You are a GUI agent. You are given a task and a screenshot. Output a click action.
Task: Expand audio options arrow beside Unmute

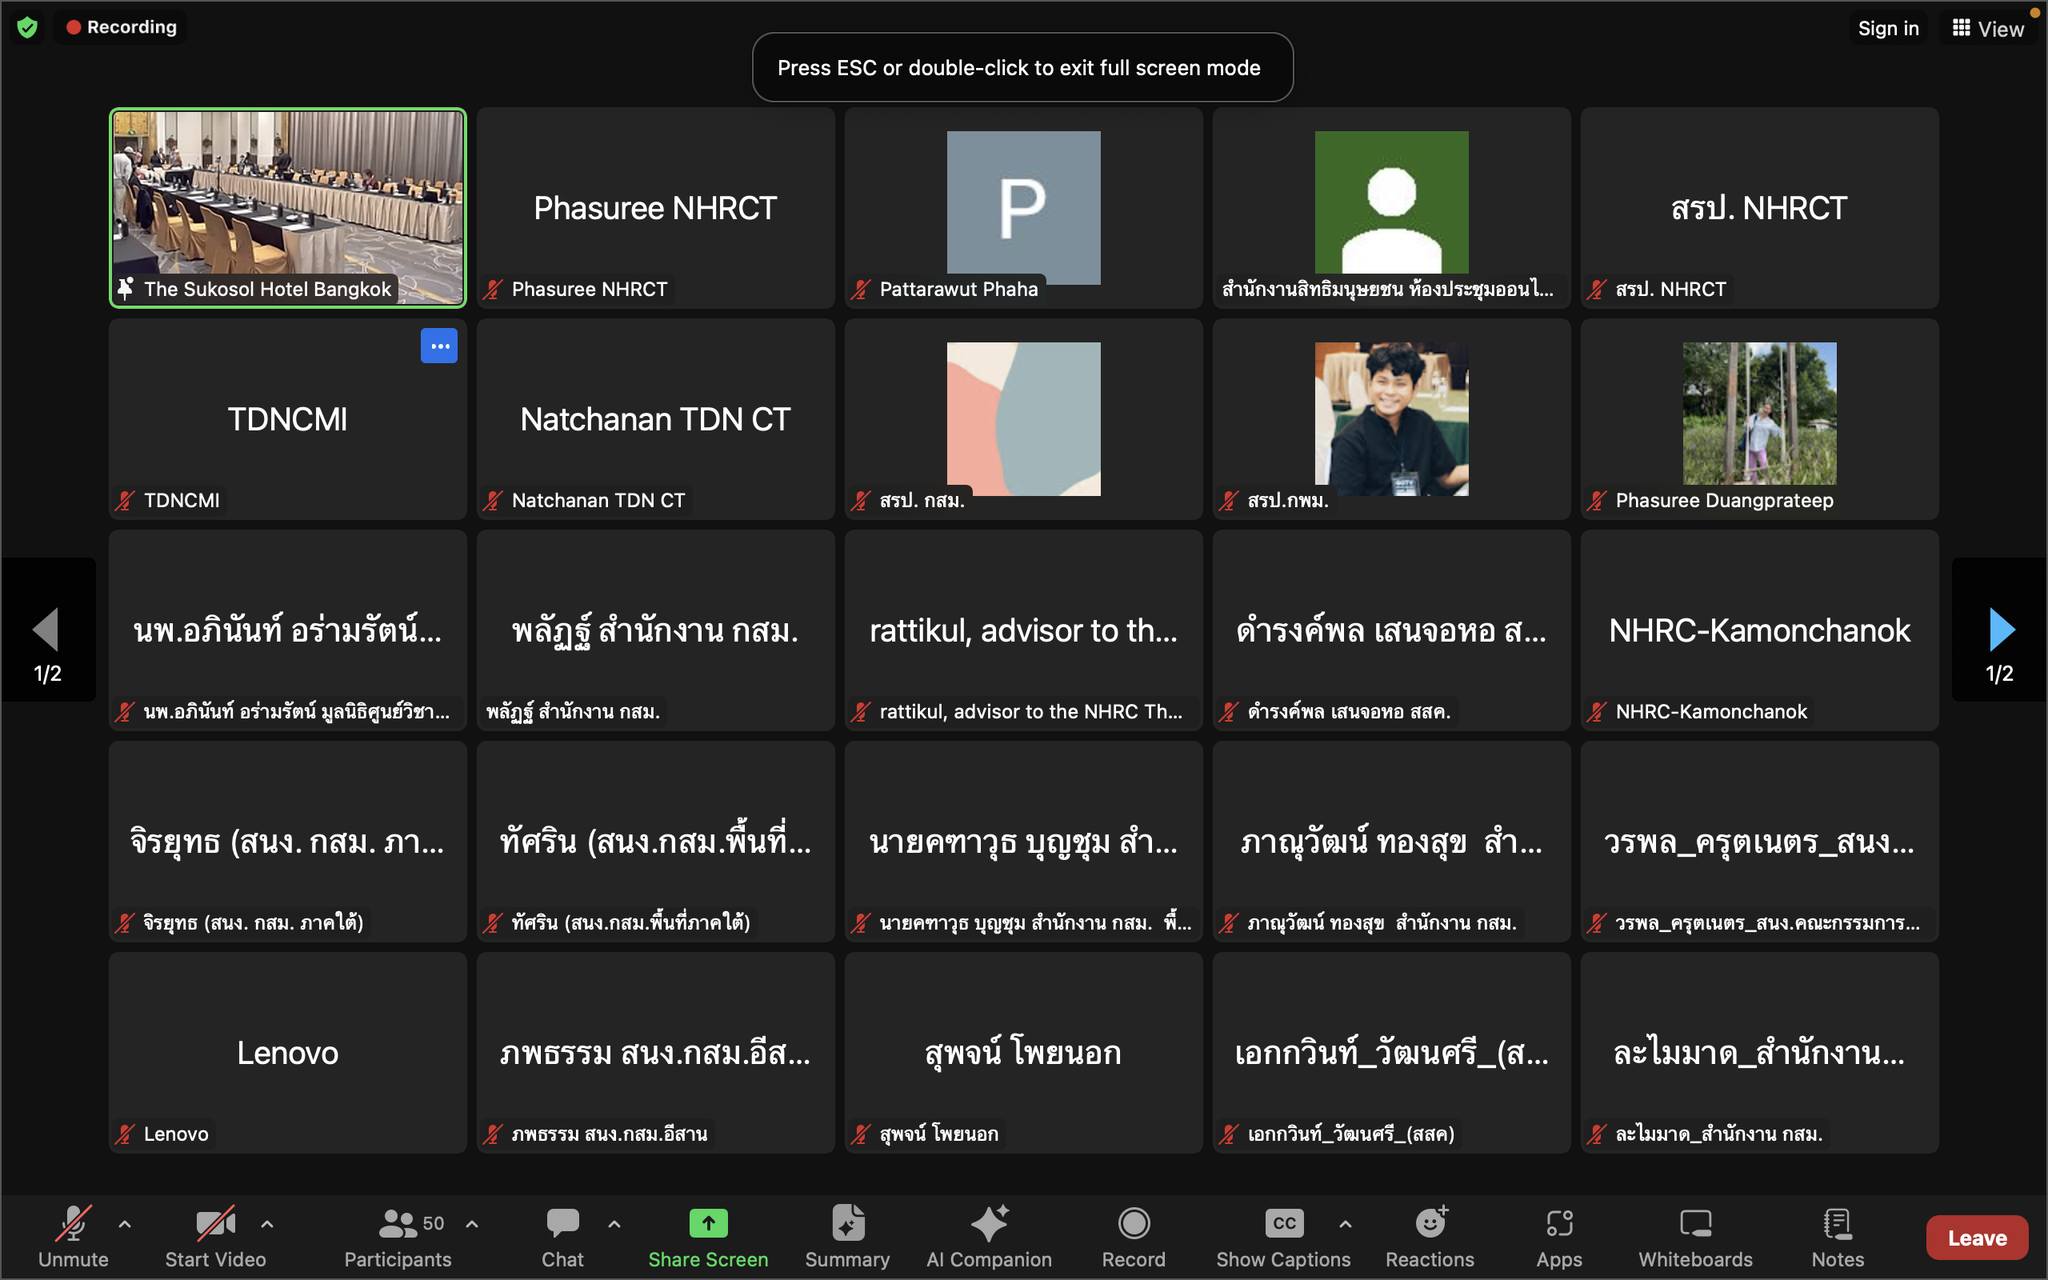point(125,1223)
